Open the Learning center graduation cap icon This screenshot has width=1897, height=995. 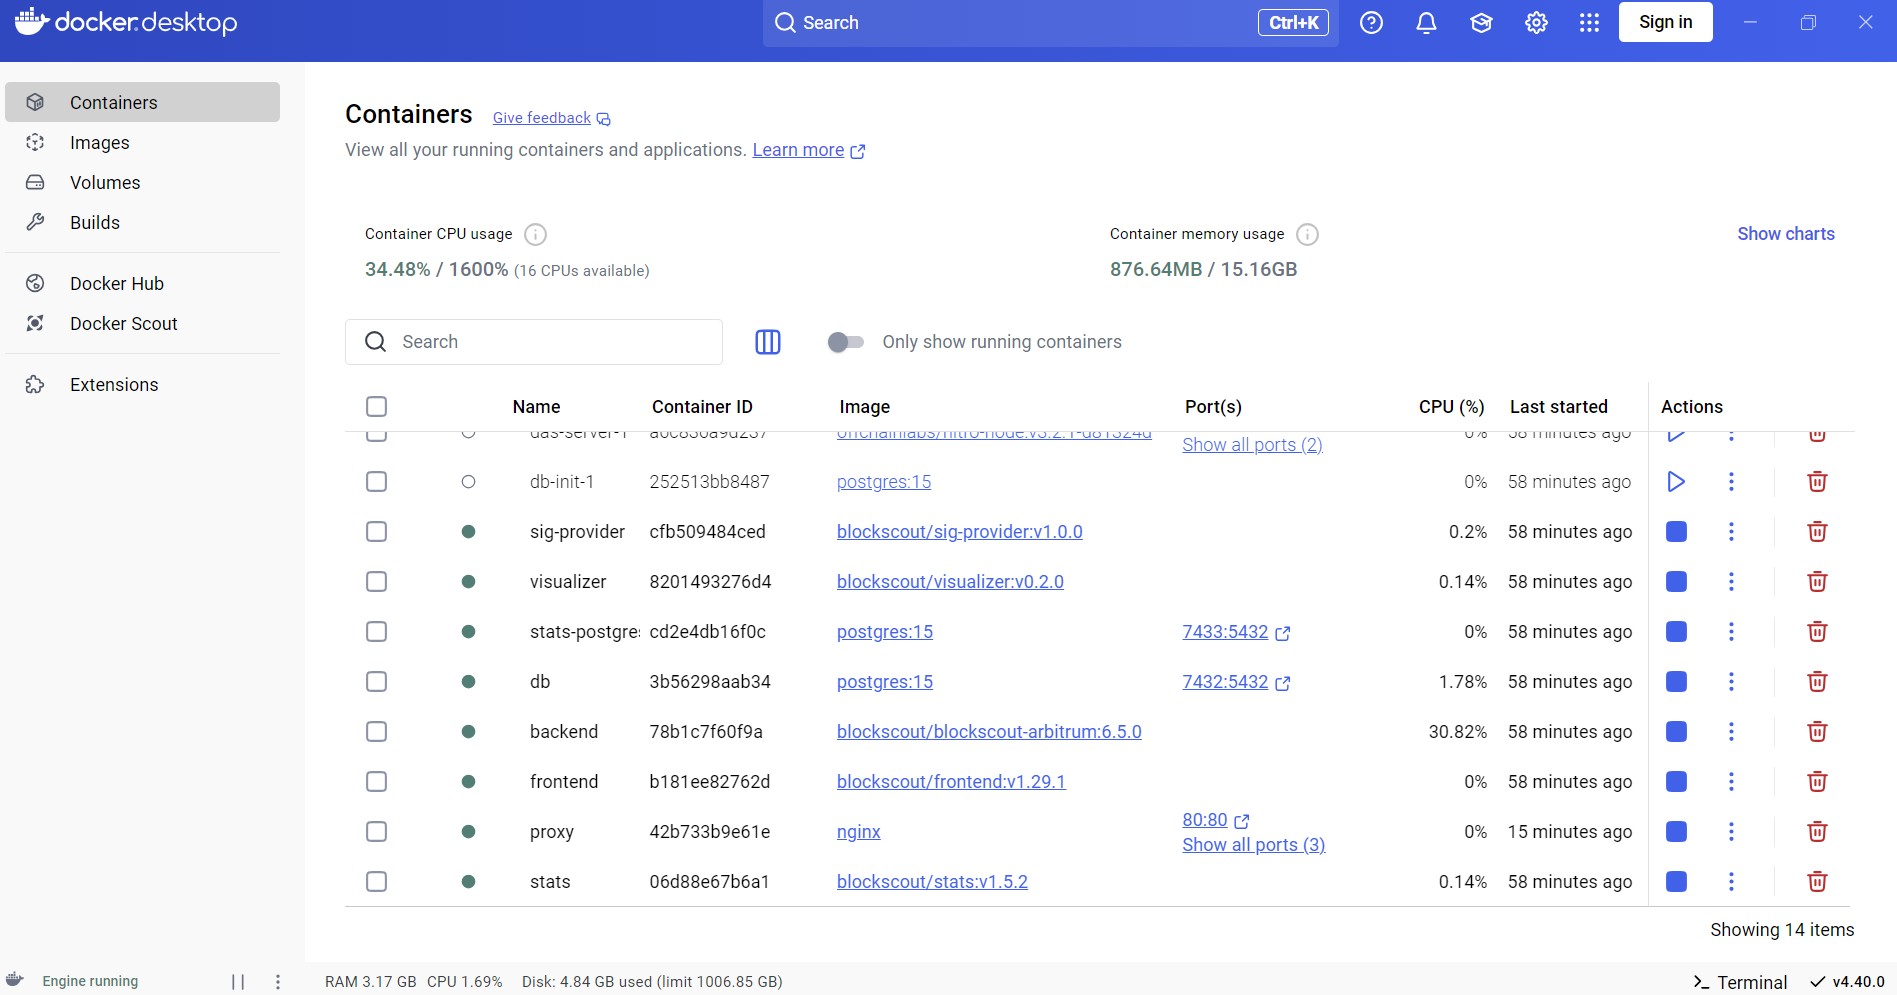[1481, 23]
